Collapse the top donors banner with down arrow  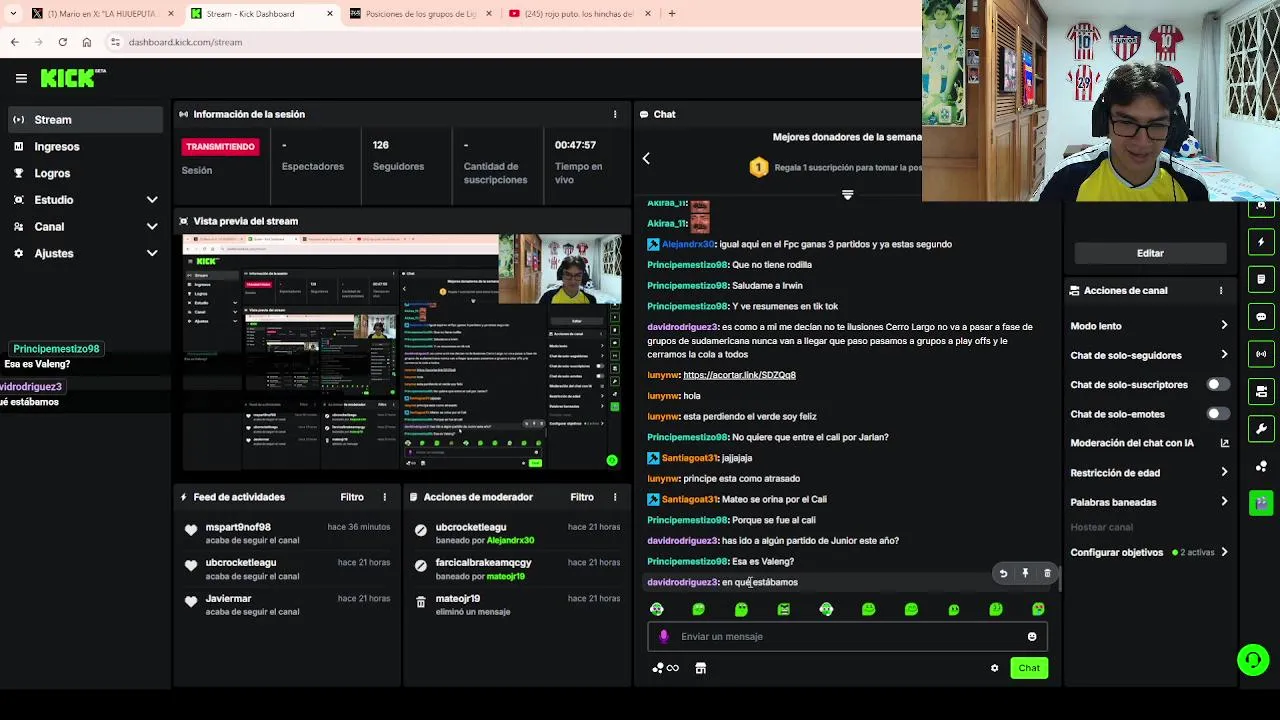(x=847, y=195)
